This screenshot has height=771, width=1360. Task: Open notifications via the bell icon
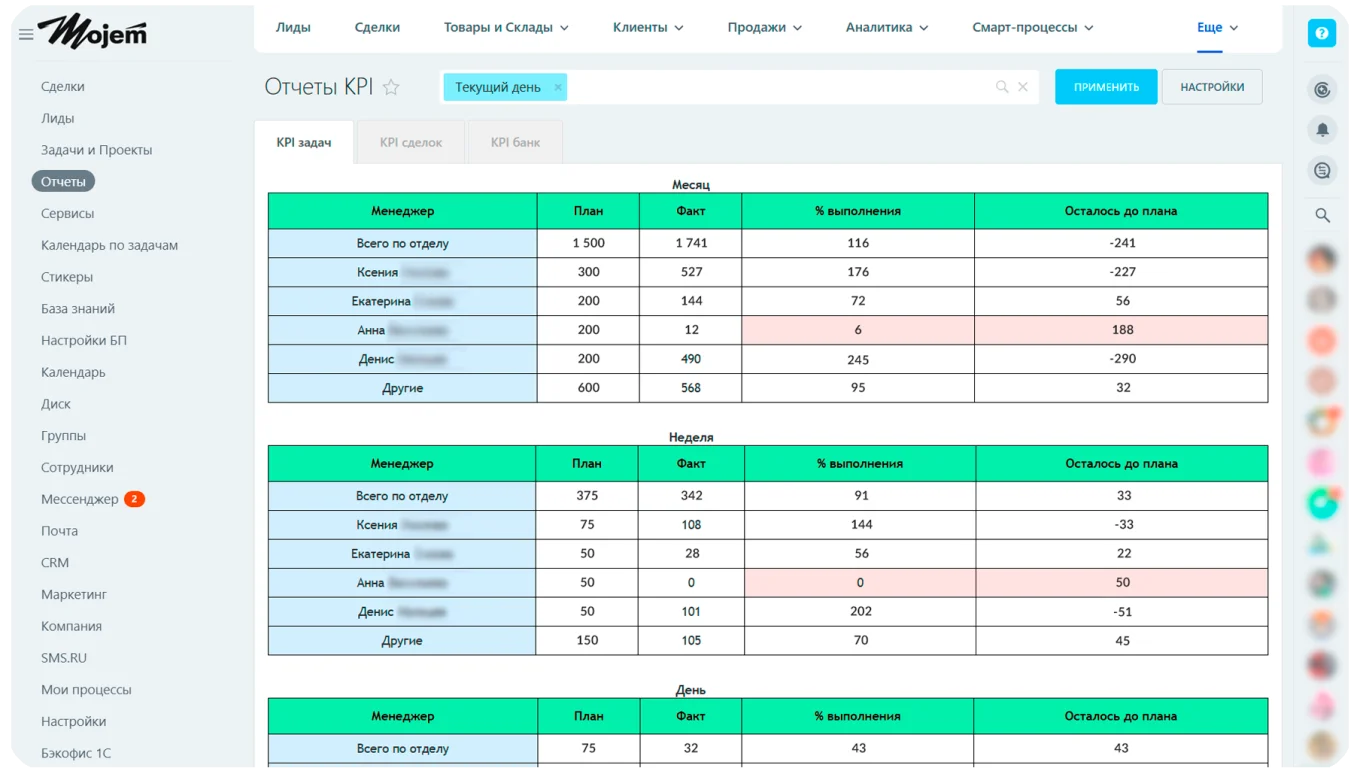[1322, 130]
